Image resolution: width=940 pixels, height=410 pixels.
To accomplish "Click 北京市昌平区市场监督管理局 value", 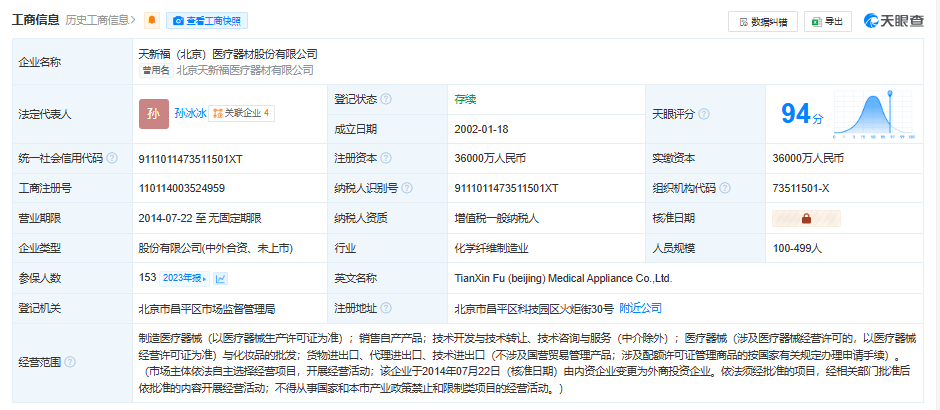I will point(206,309).
